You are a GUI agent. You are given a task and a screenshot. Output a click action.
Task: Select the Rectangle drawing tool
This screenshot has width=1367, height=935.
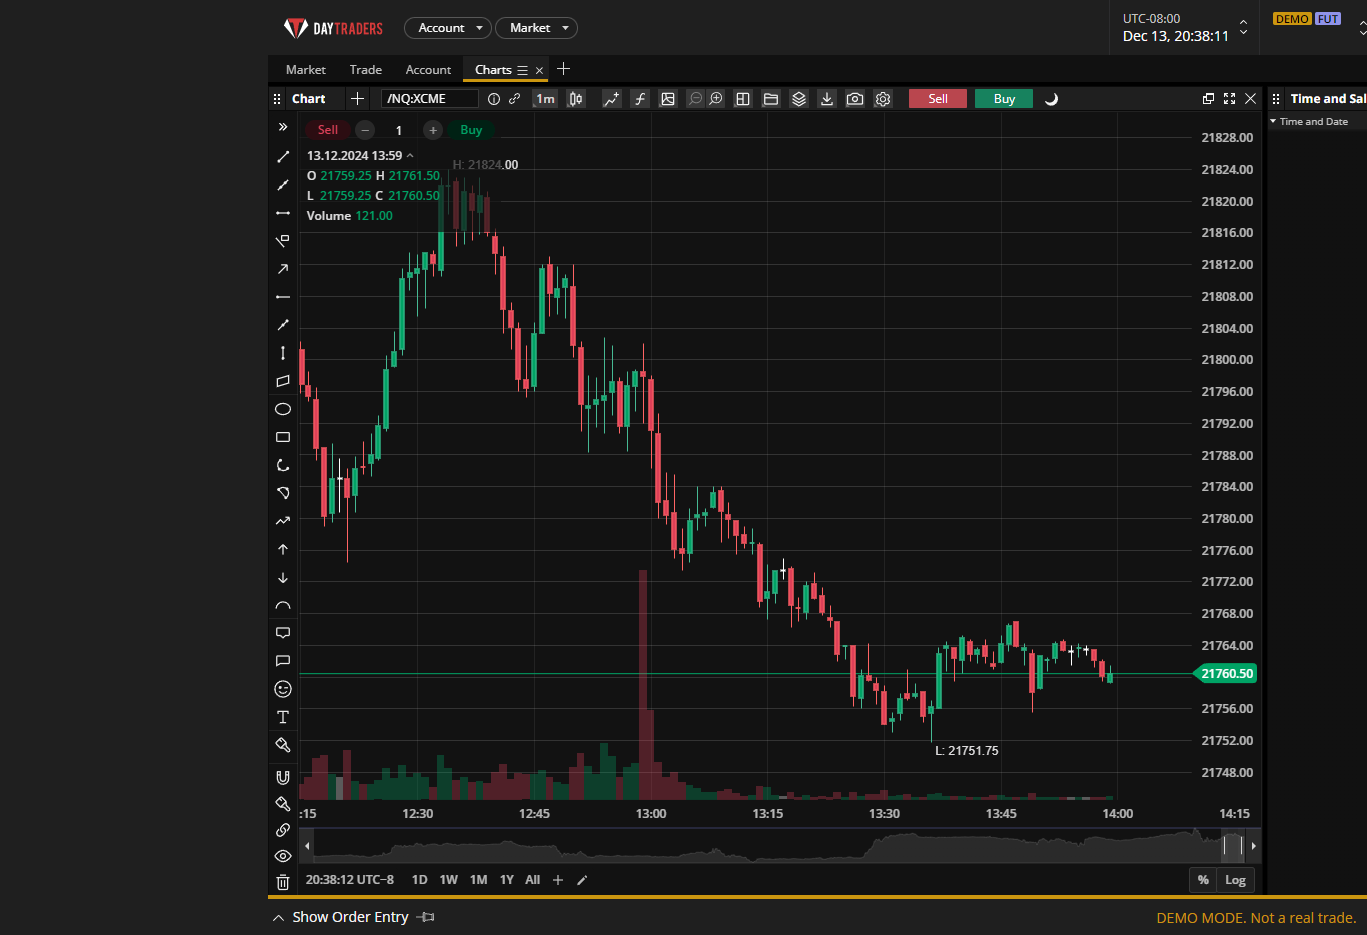283,437
